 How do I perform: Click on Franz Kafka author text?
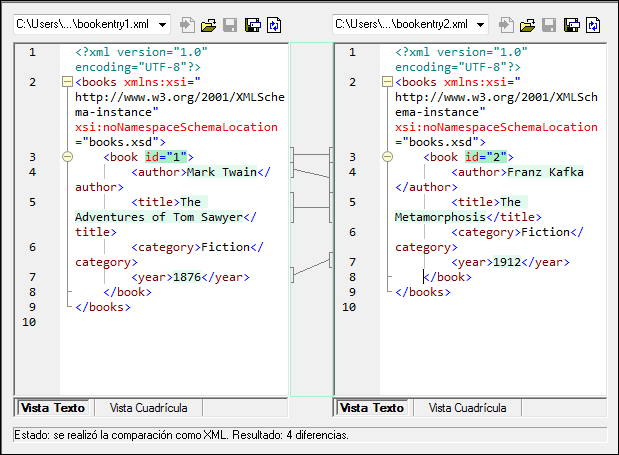[x=546, y=172]
